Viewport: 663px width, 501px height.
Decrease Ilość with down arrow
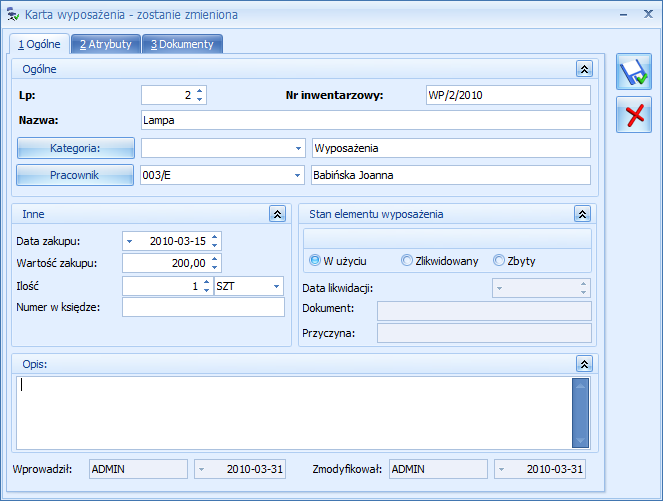(206, 290)
